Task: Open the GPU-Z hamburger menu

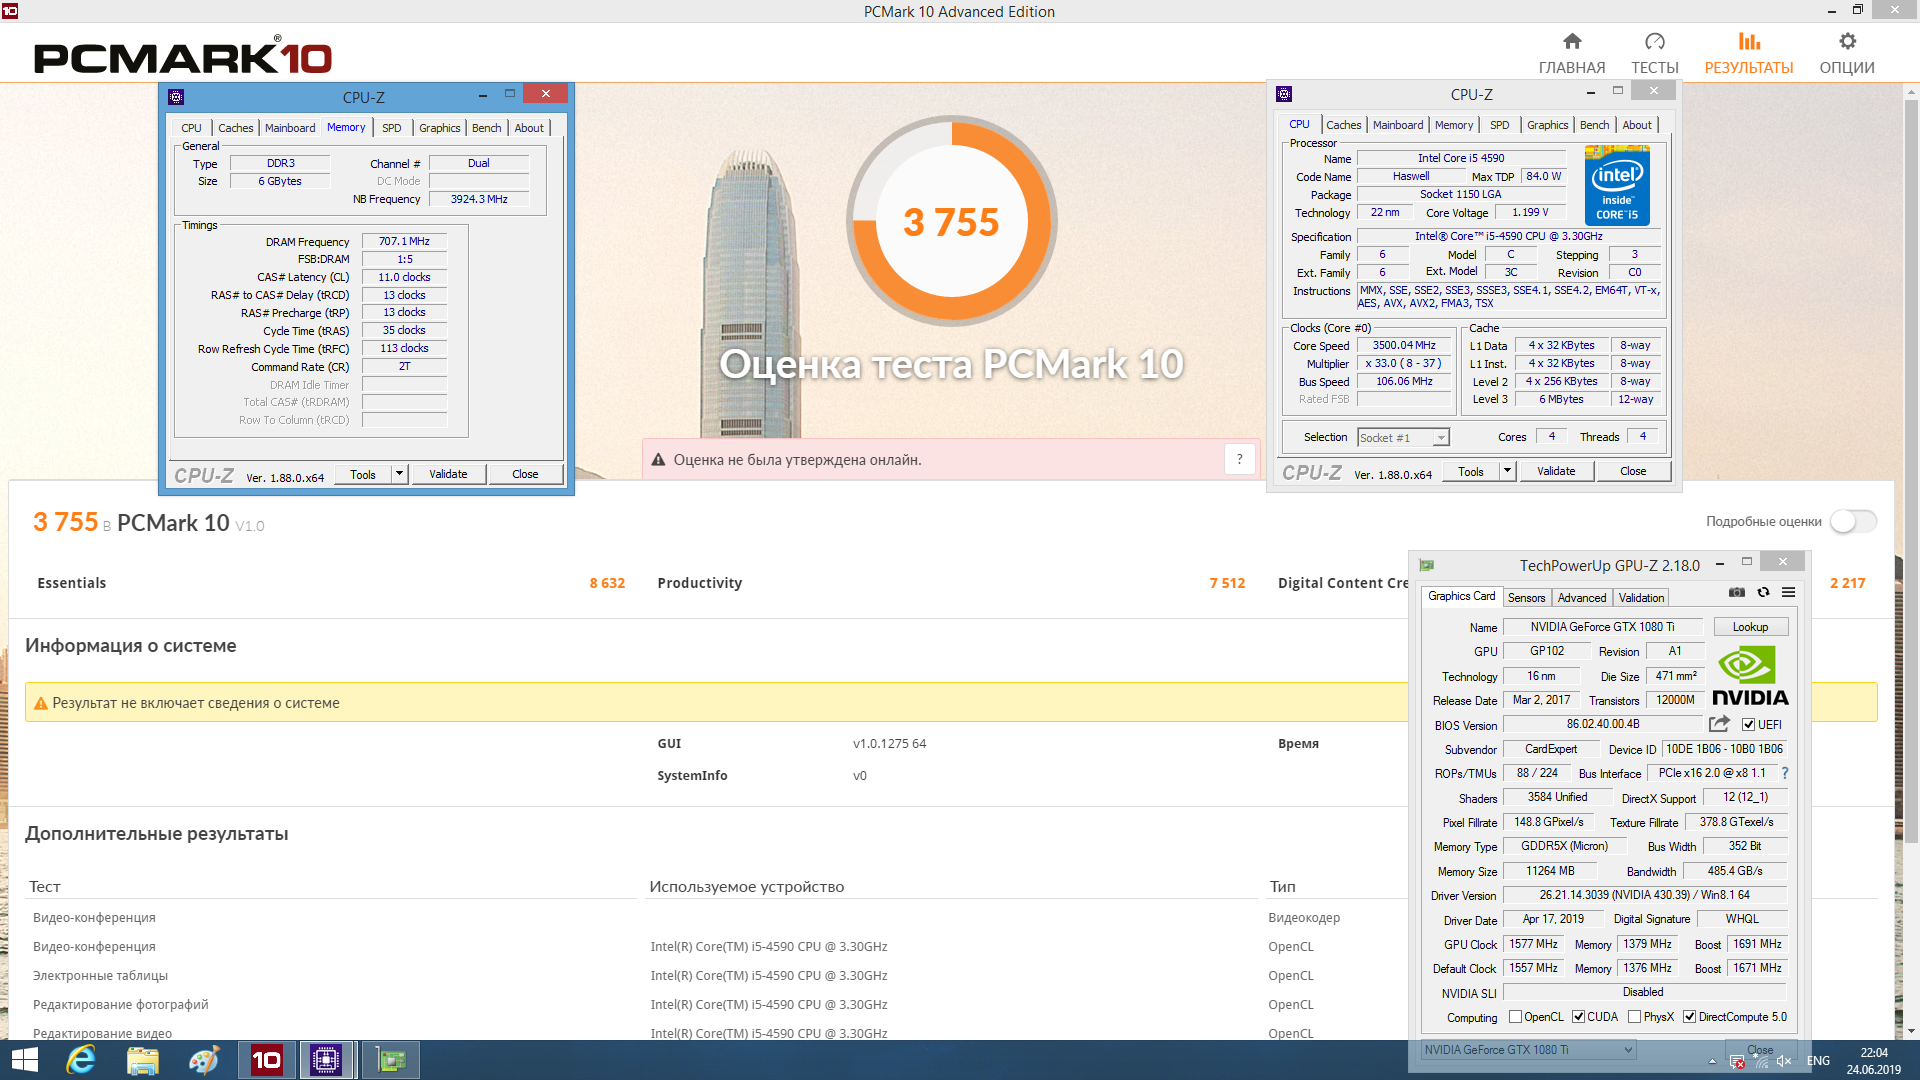Action: (x=1789, y=593)
